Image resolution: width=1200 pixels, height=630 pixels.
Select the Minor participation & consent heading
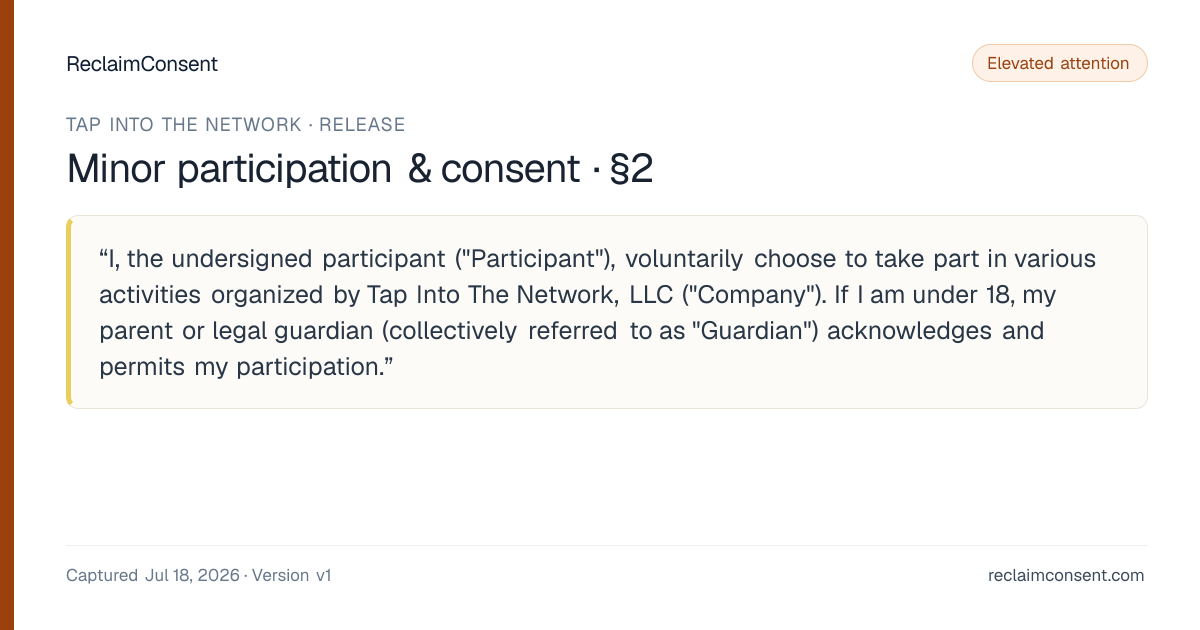point(323,169)
